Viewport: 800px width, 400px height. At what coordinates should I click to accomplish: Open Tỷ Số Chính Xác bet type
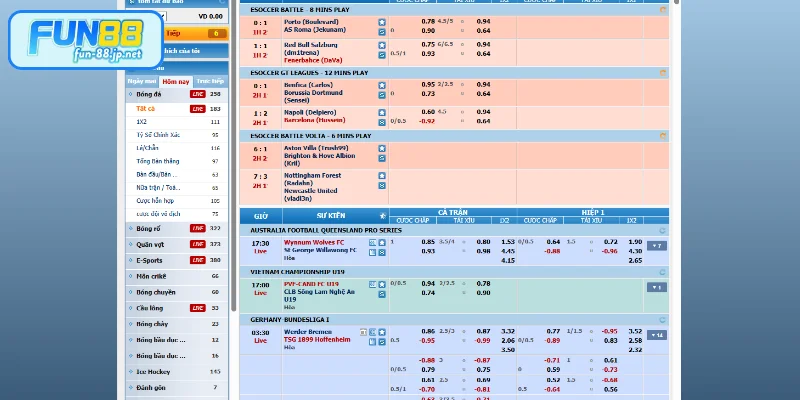click(x=157, y=134)
